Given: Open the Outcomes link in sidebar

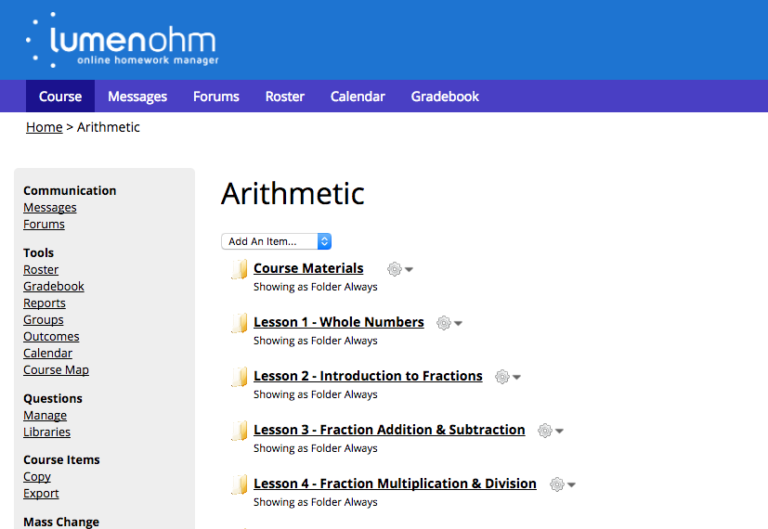Looking at the screenshot, I should [51, 337].
